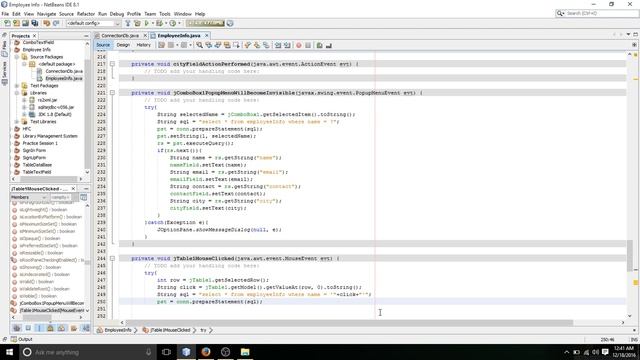Click the editor horizontal scrollbar
Viewport: 640px width, 360px height.
pyautogui.click(x=349, y=322)
